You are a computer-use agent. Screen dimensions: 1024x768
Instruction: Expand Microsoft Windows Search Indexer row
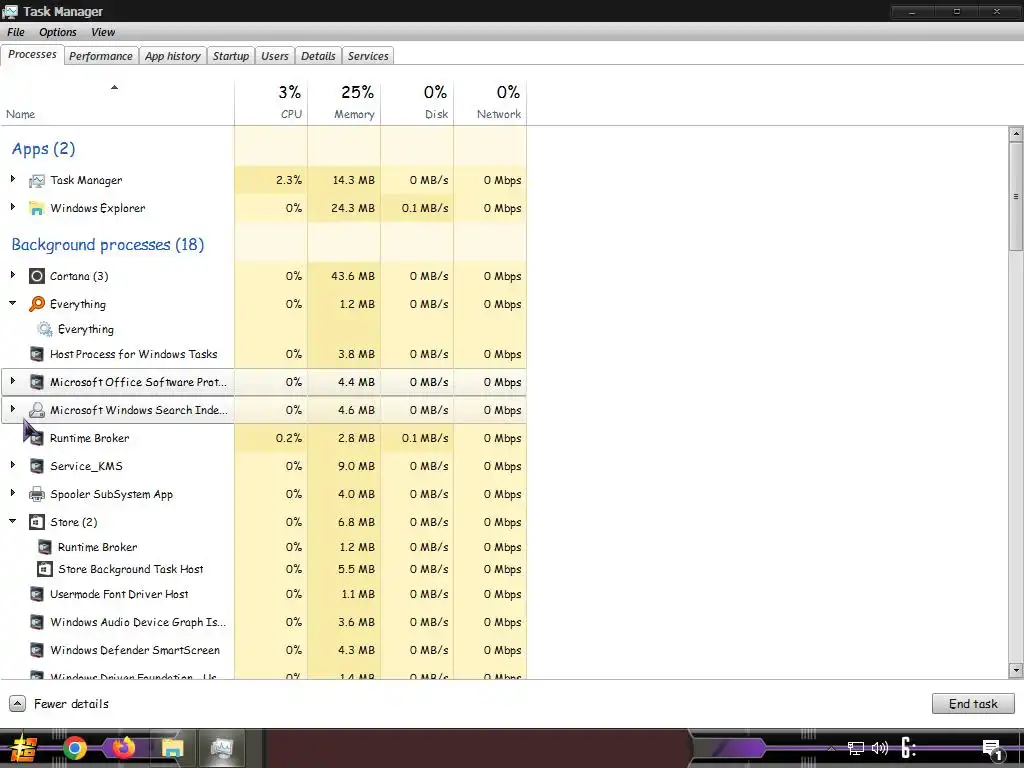tap(12, 409)
